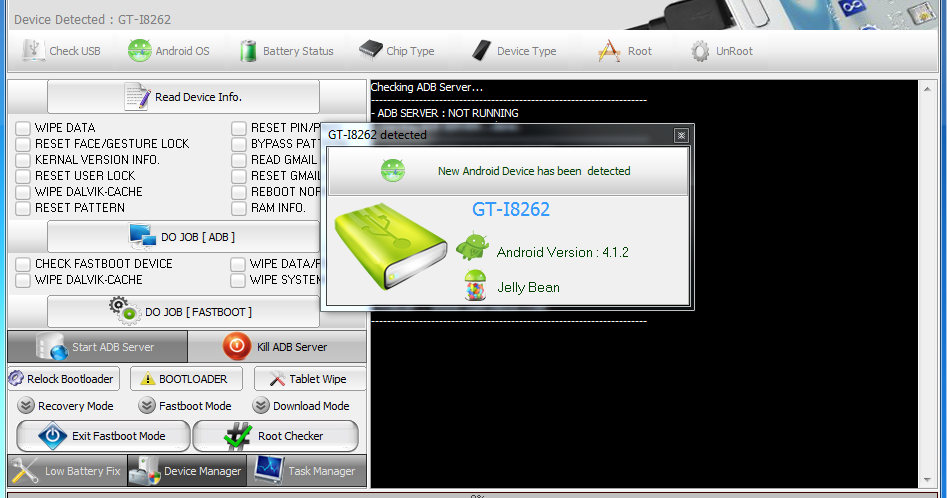Click the UnRoot gear icon
The image size is (947, 498).
pos(700,51)
